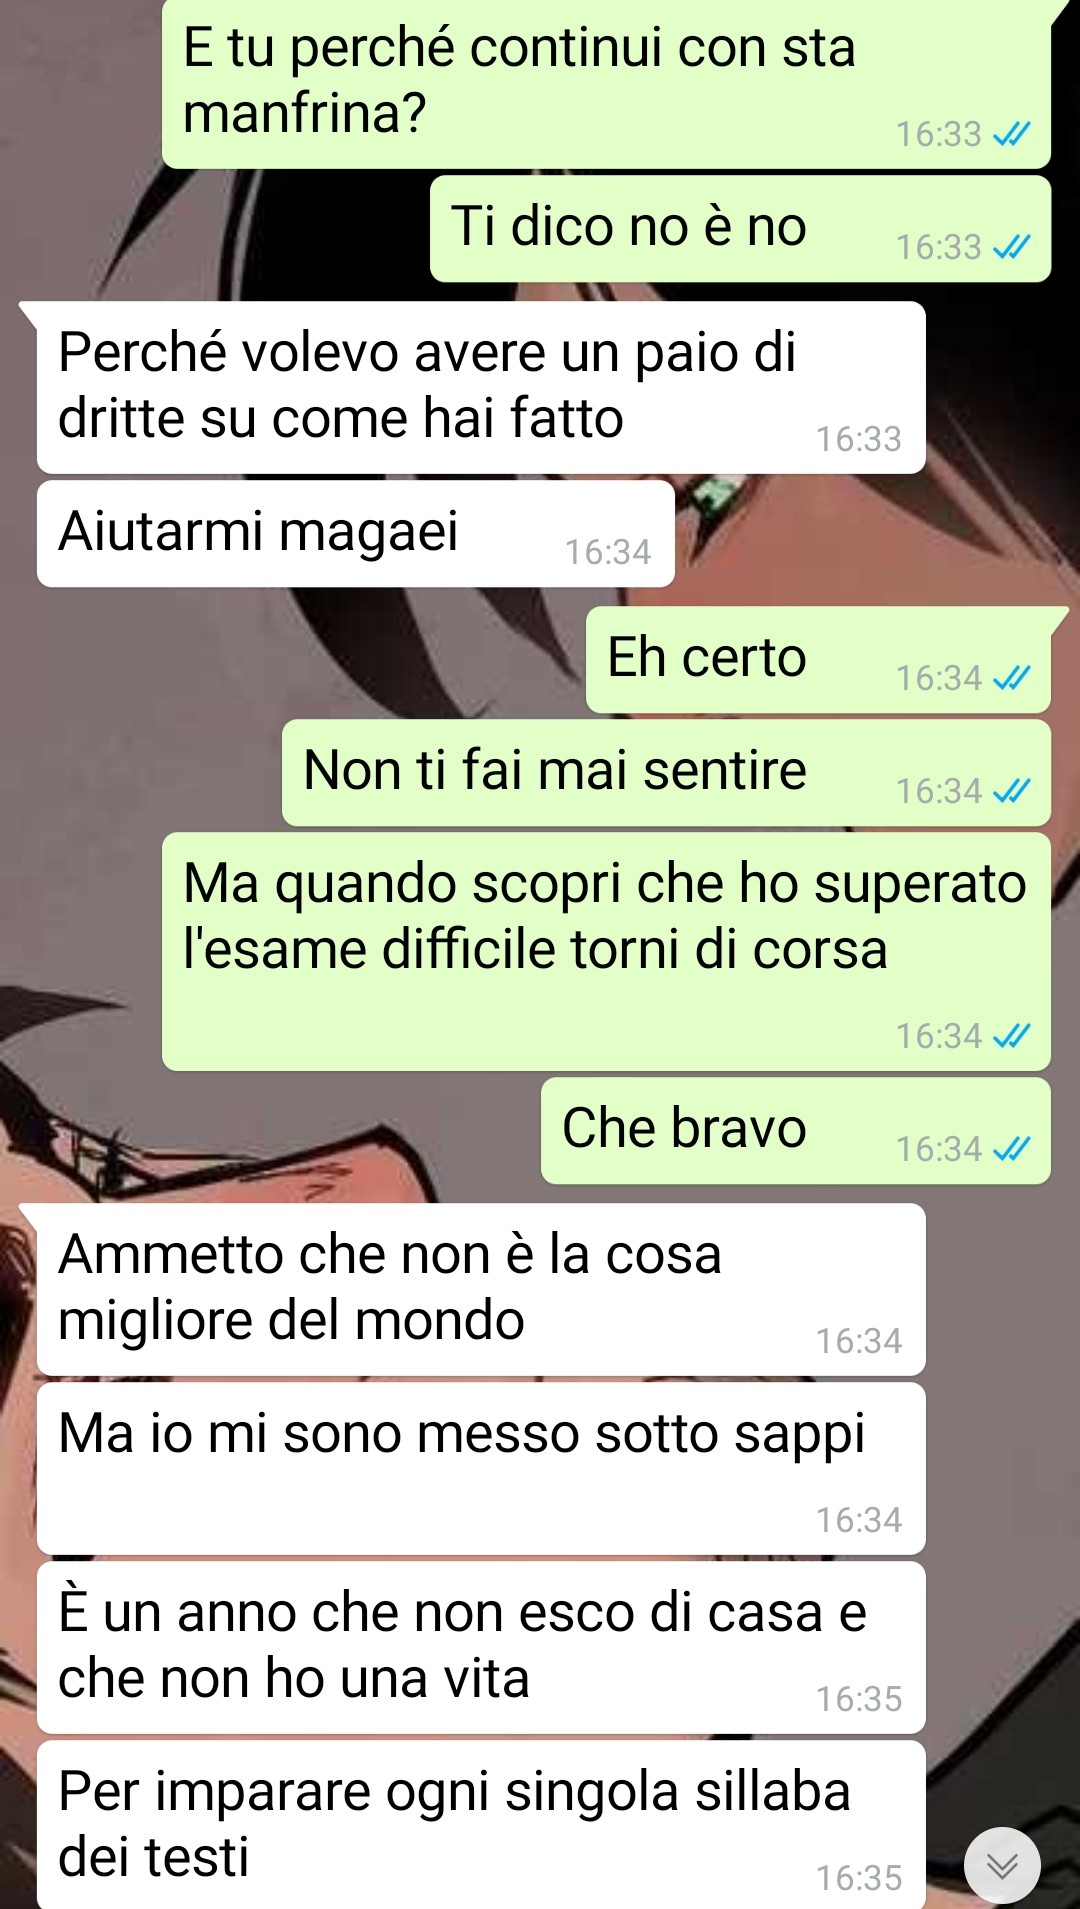Select the 'Perché volevo avere un paio' message

click(481, 387)
